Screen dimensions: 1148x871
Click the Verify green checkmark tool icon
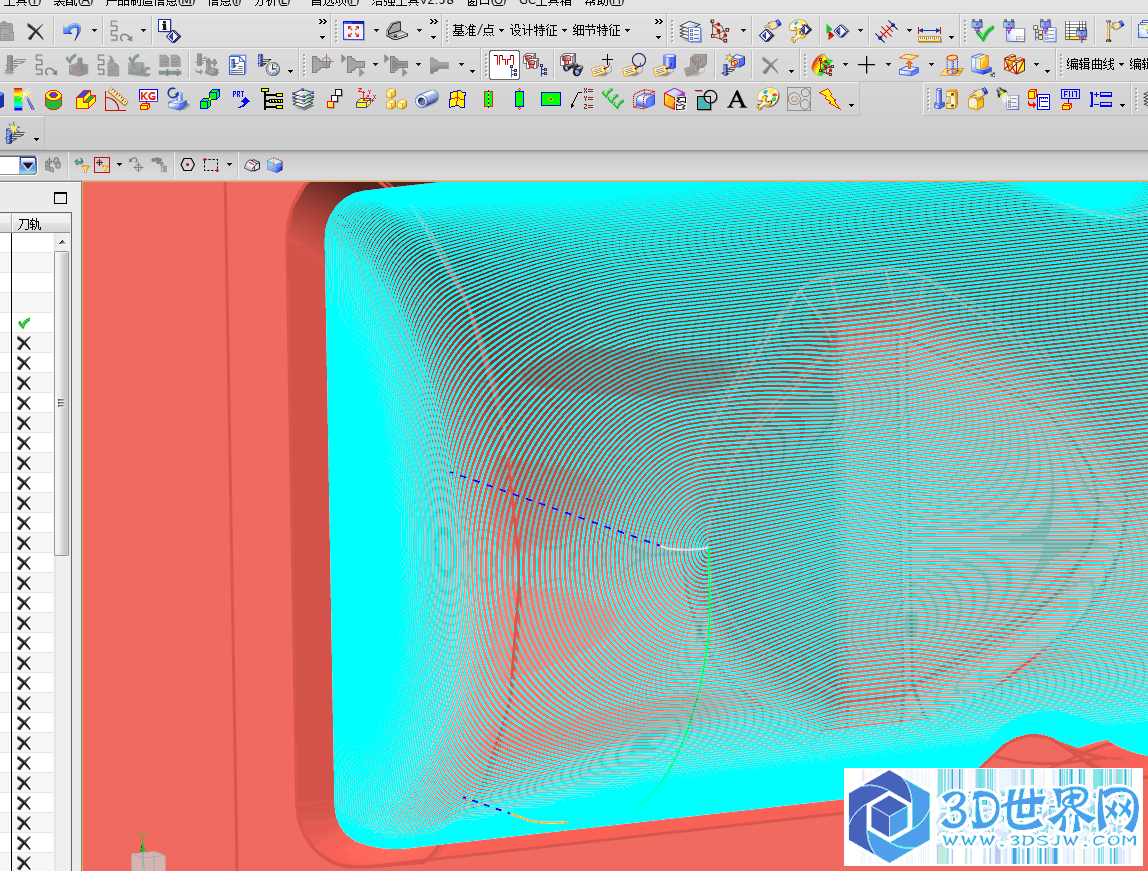(981, 31)
